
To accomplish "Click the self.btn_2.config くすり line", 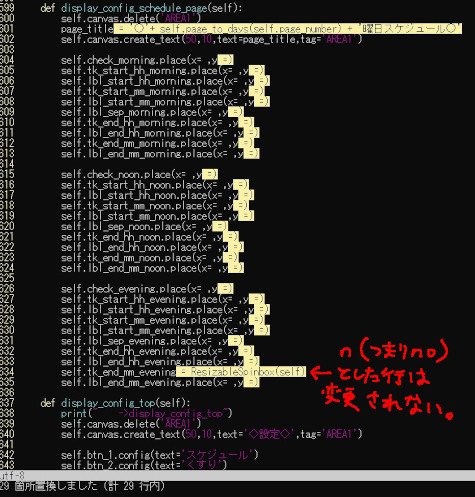I will coord(144,465).
